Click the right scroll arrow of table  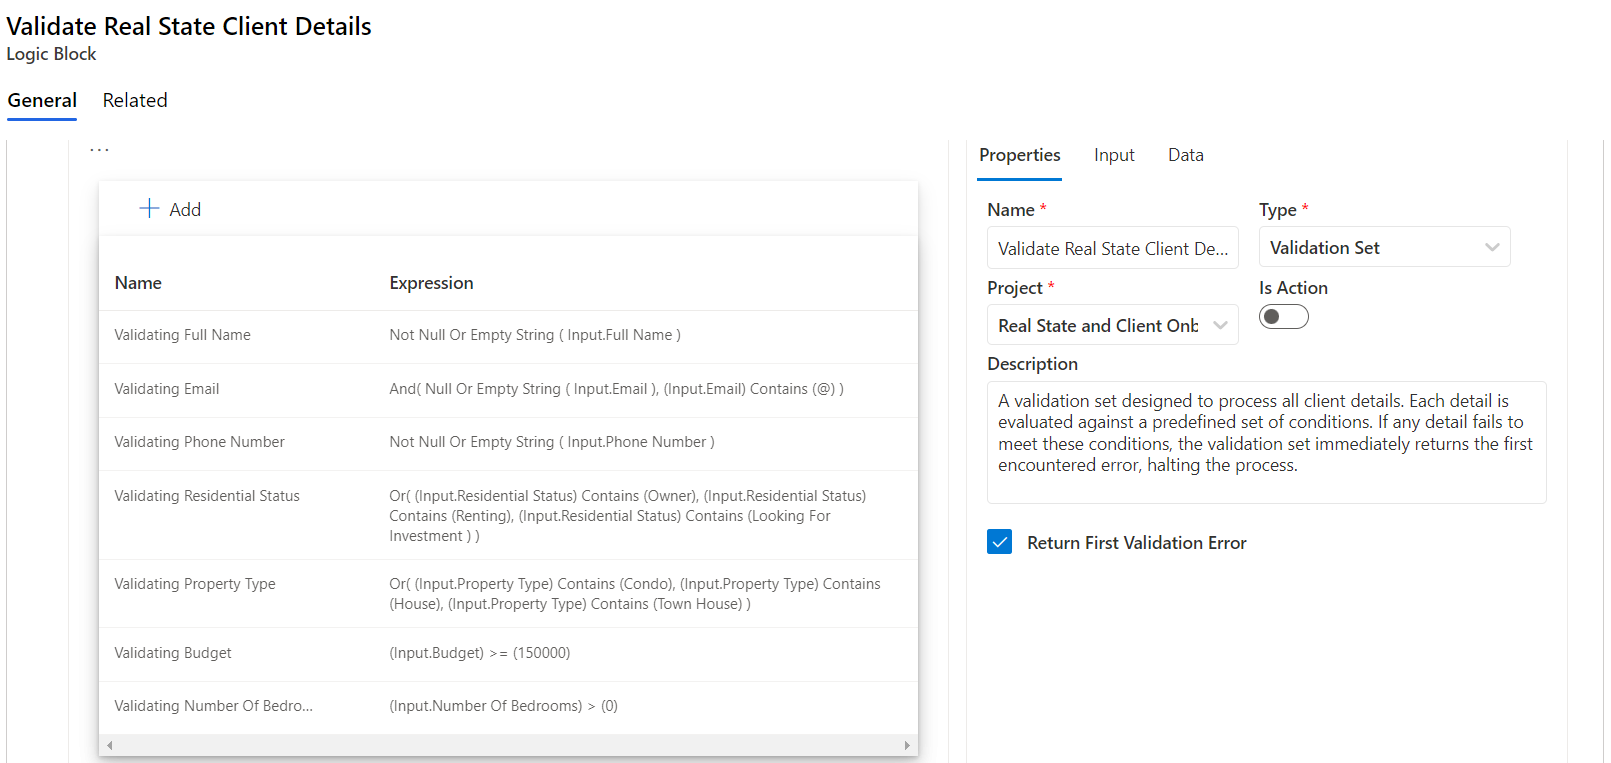(x=907, y=745)
